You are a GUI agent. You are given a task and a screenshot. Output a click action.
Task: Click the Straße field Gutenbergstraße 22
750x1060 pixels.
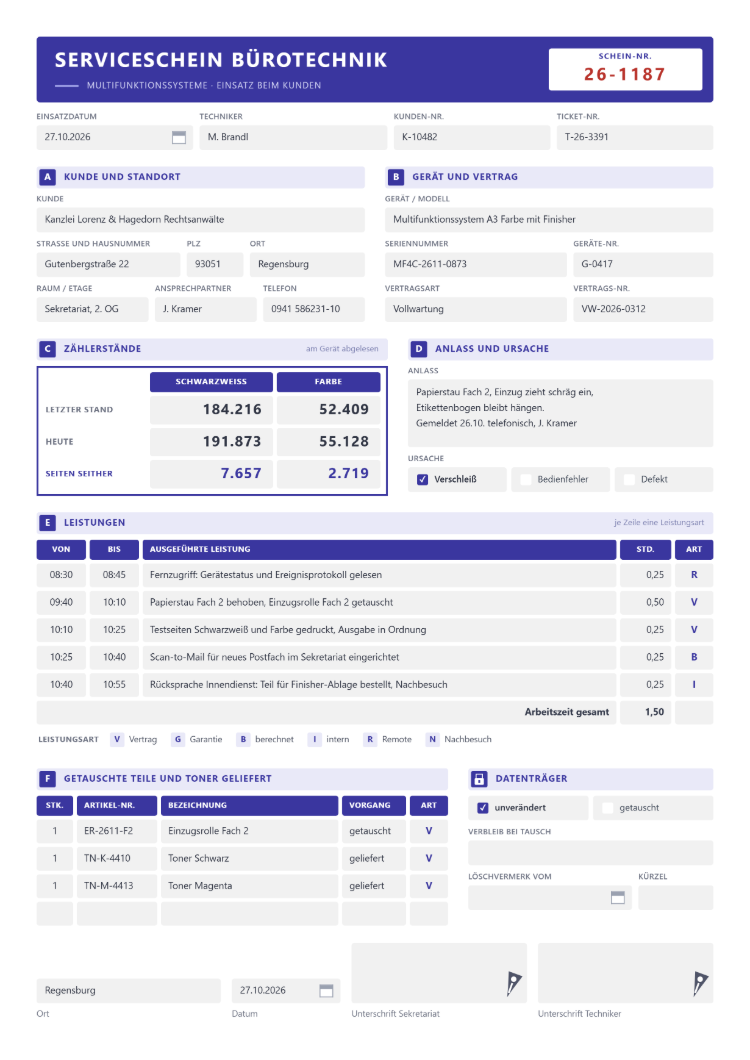pos(108,264)
